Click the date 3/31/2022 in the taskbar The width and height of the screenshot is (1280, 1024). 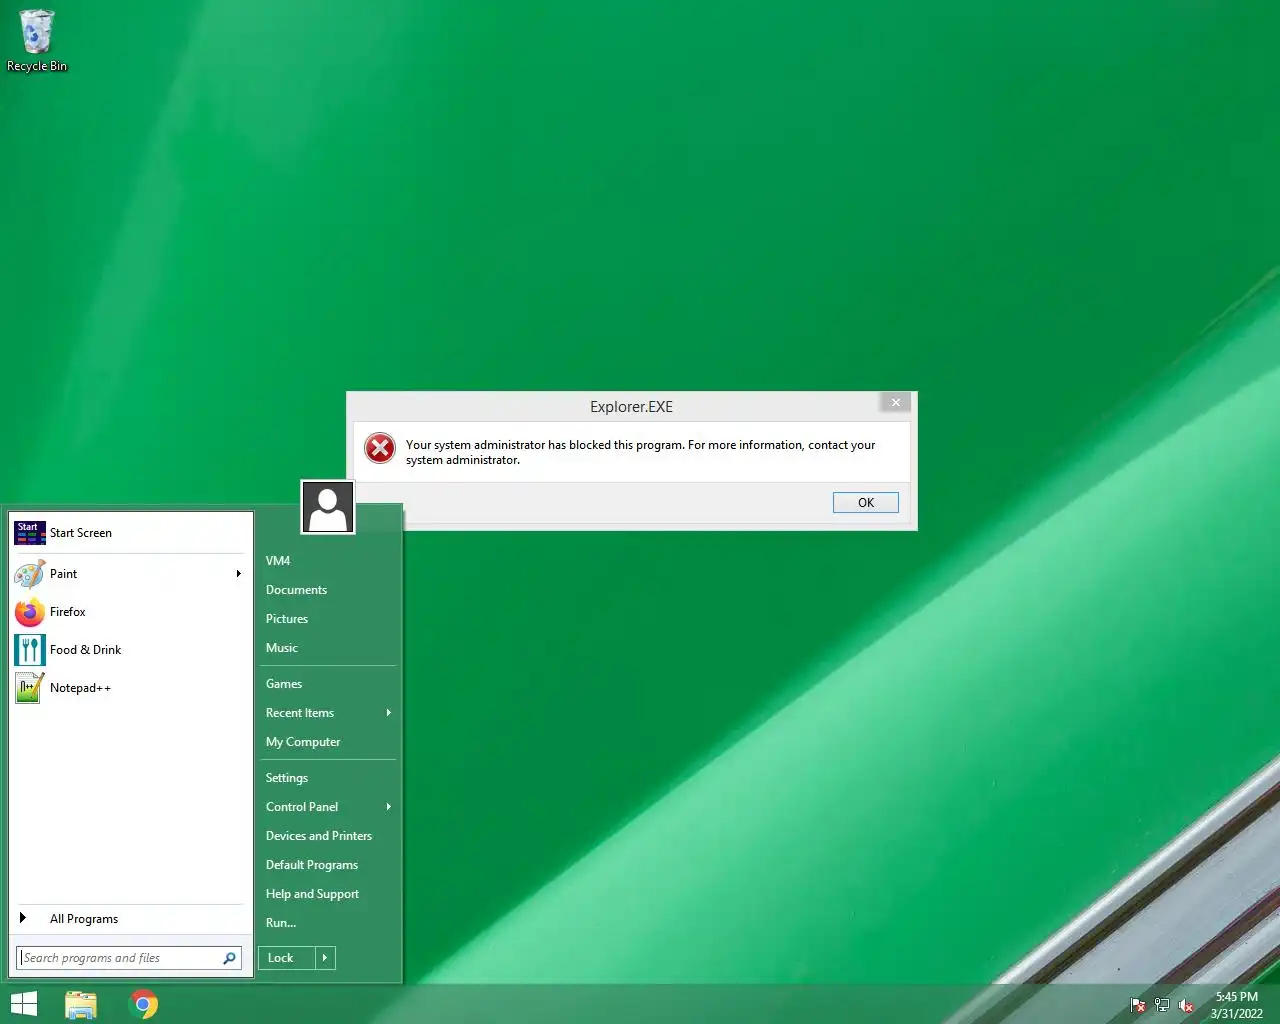(x=1236, y=1013)
